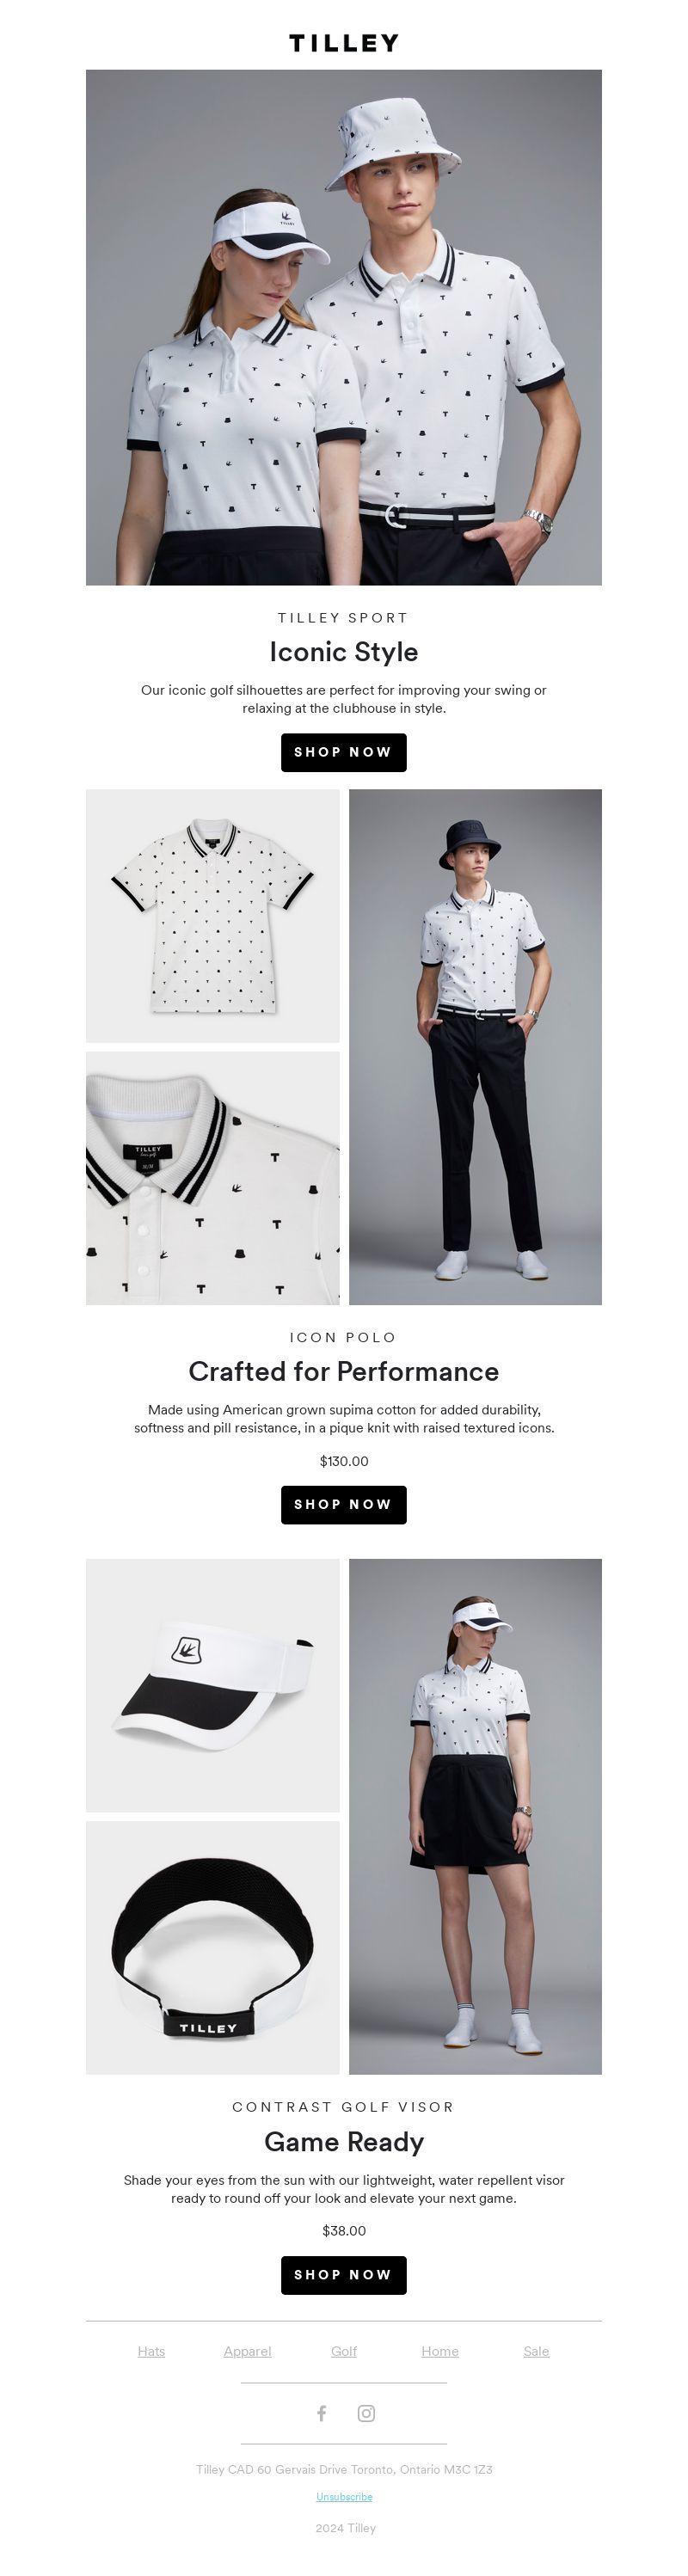Open front view golf visor image

pyautogui.click(x=212, y=1685)
